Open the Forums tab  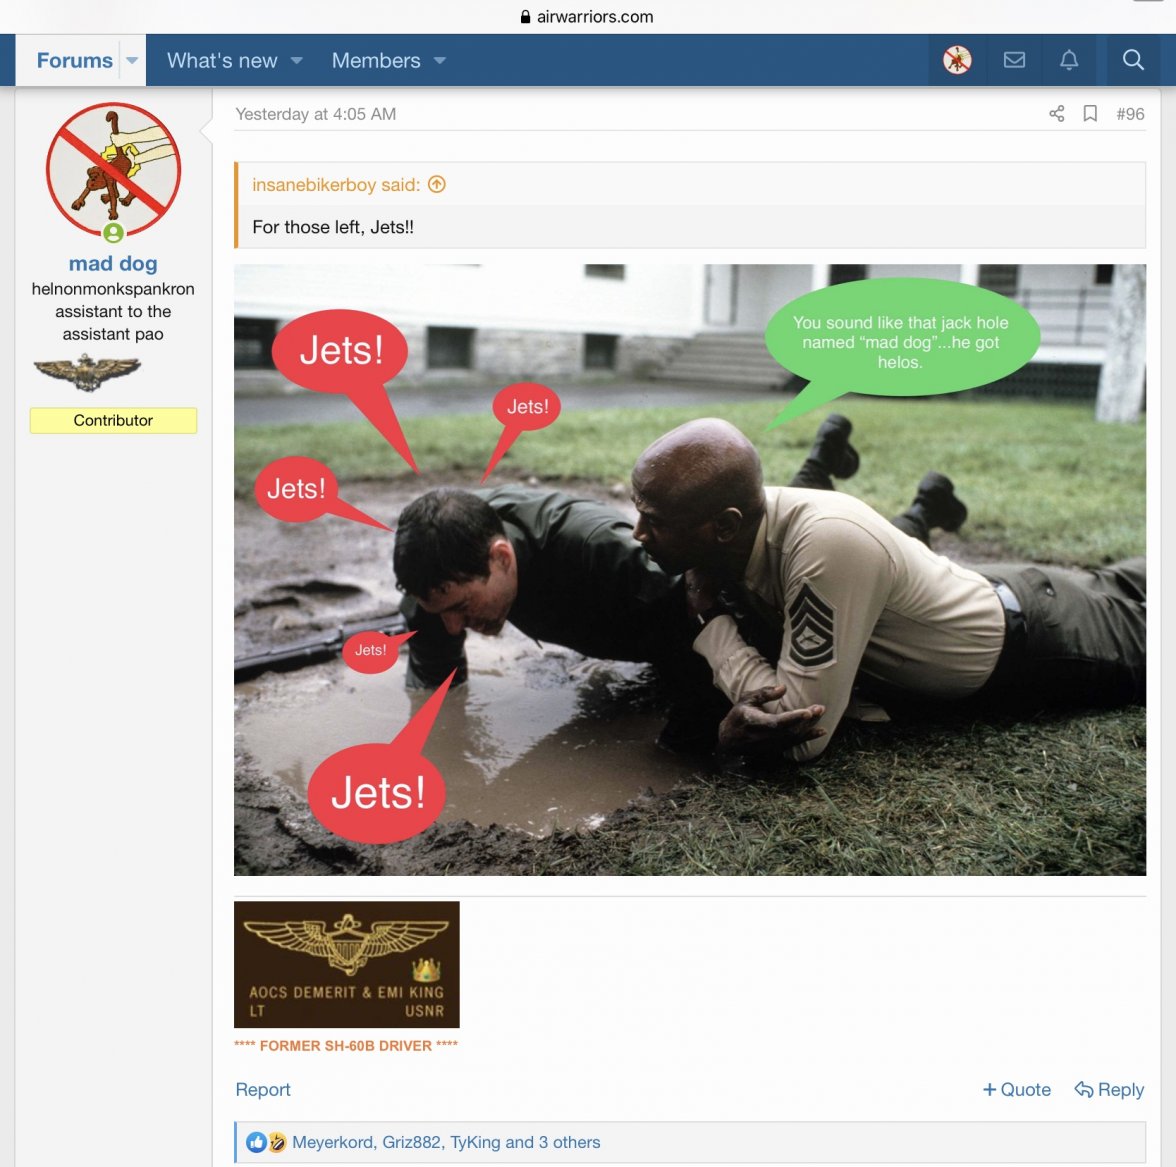pyautogui.click(x=74, y=60)
